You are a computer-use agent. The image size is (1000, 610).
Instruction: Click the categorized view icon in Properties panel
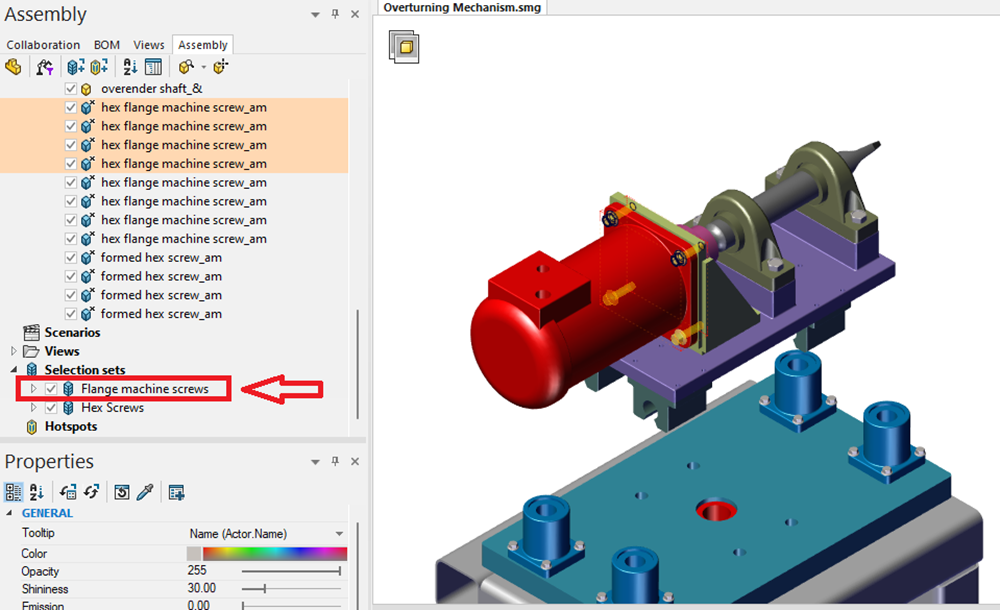coord(13,492)
